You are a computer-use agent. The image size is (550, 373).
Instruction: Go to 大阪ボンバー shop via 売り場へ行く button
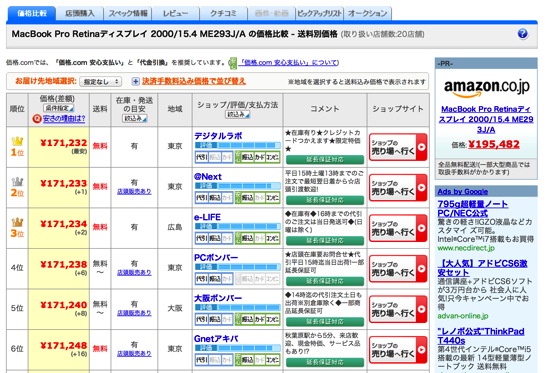398,309
